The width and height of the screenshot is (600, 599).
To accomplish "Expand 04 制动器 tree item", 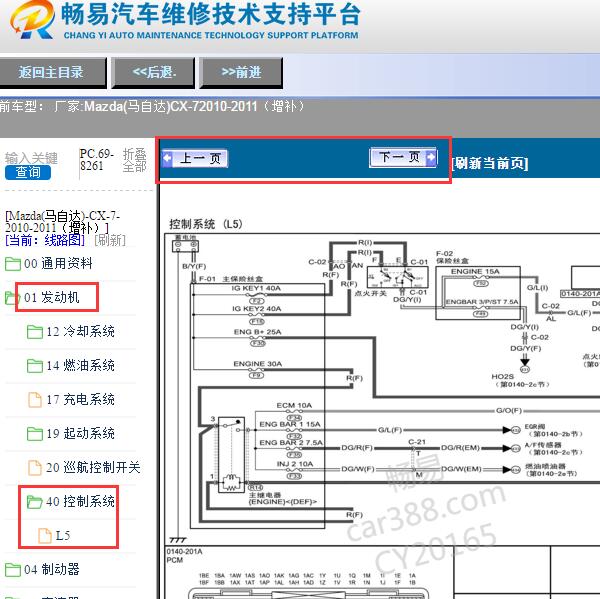I will pyautogui.click(x=51, y=570).
